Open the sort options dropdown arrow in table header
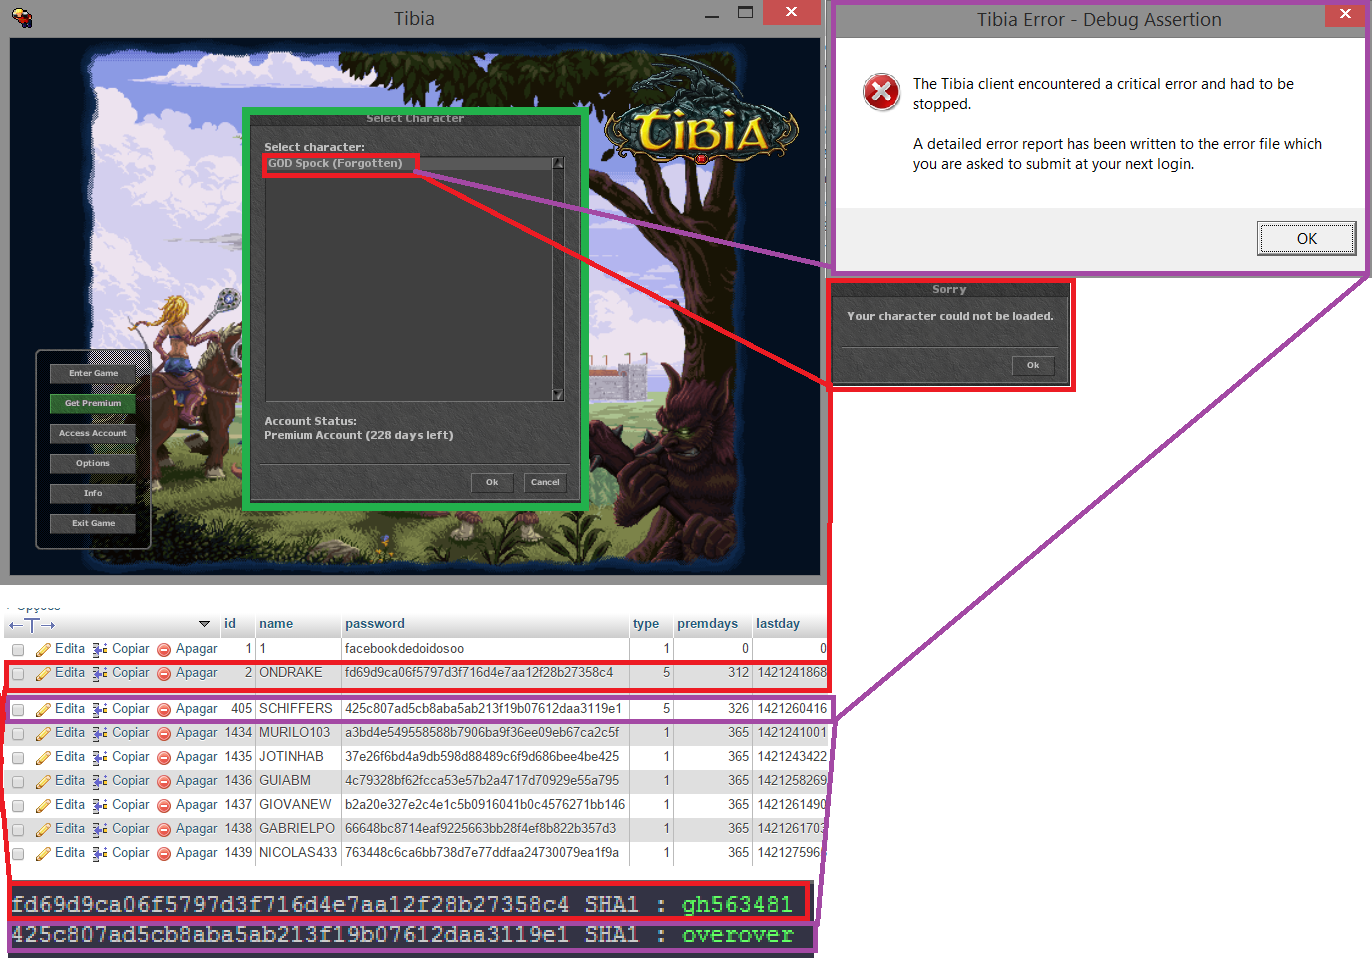The width and height of the screenshot is (1372, 960). click(x=204, y=624)
